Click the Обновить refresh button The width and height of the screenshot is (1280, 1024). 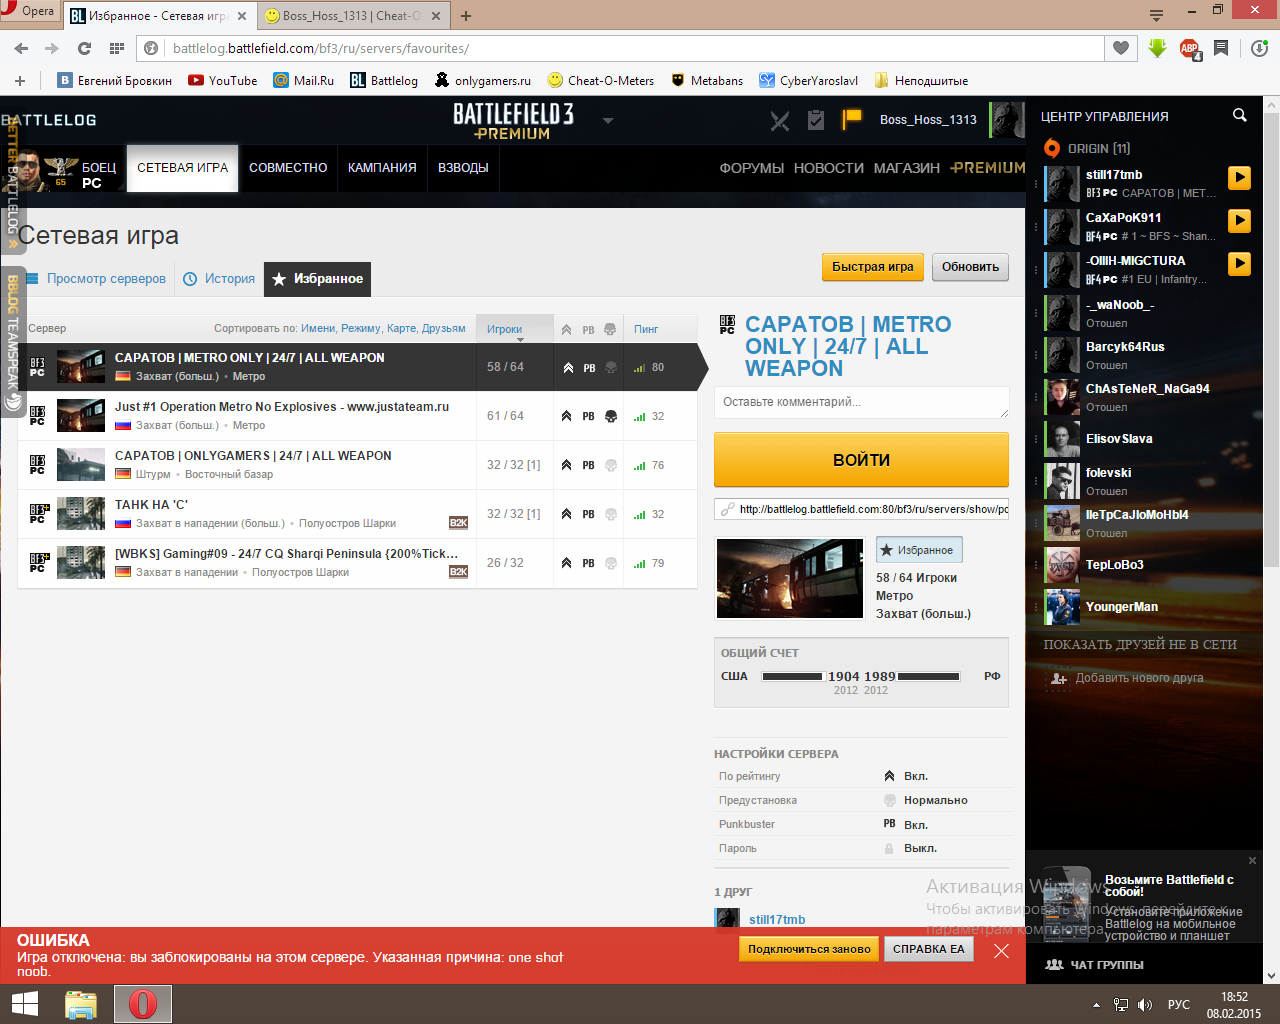click(970, 267)
